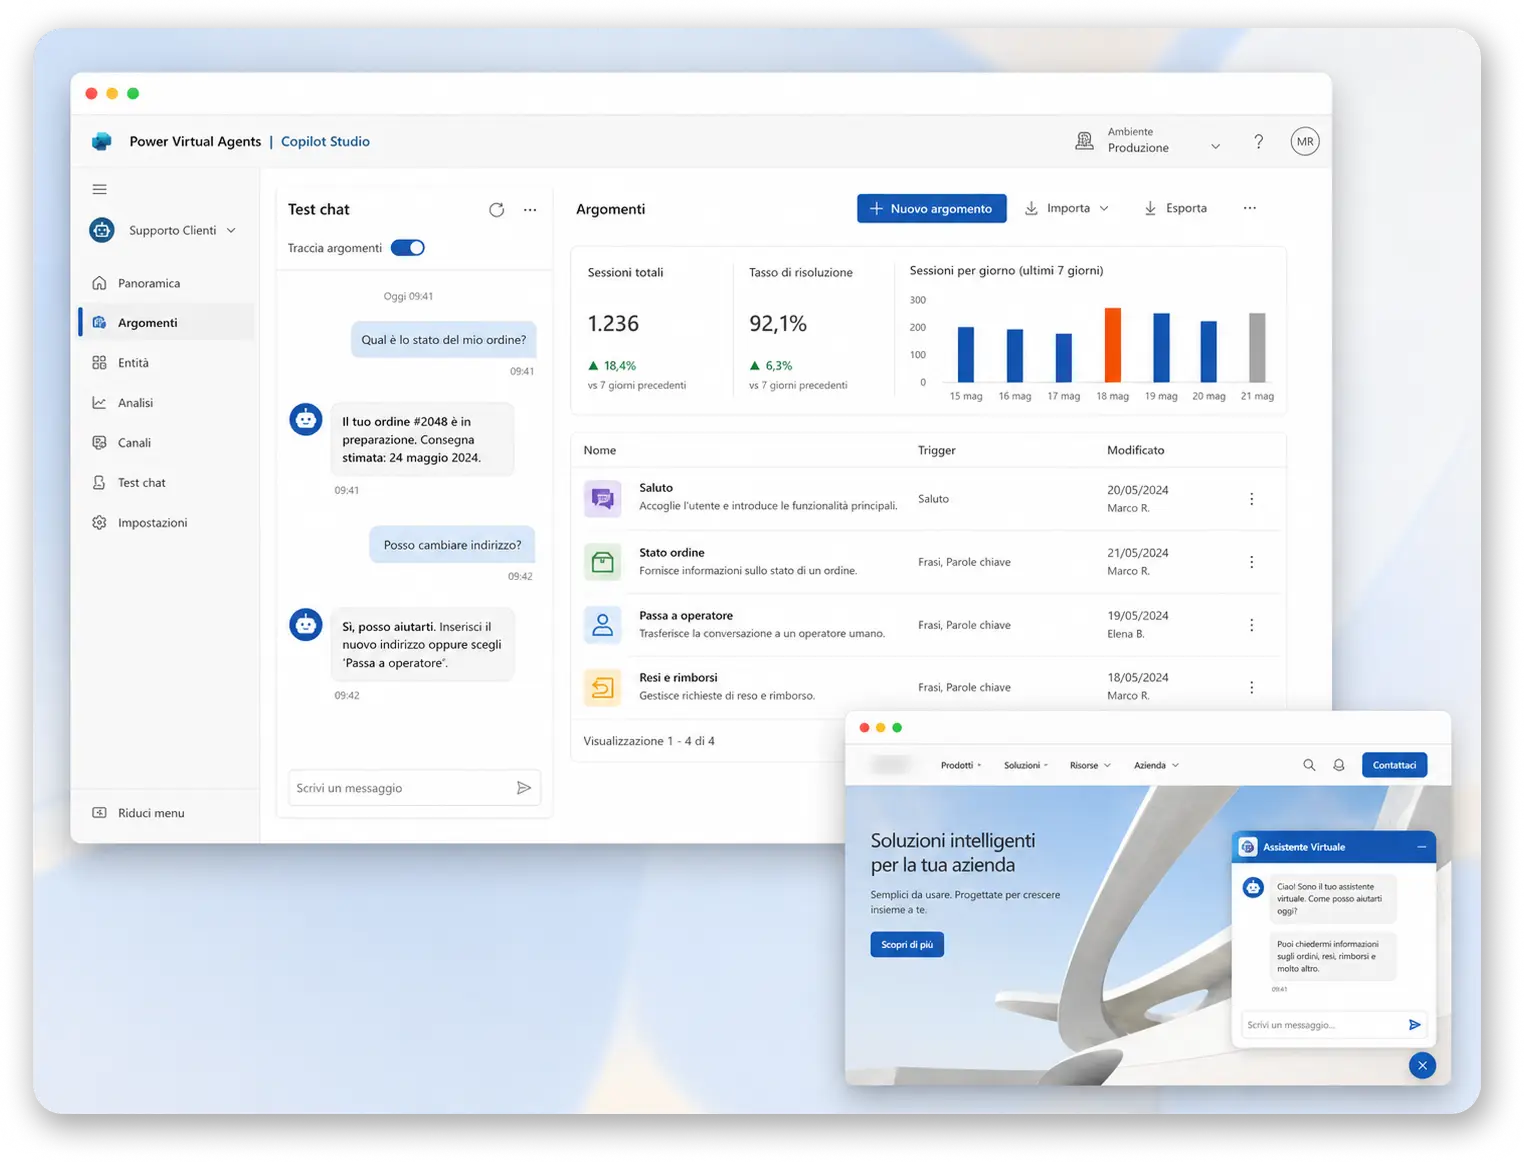Click the help question mark icon
The height and width of the screenshot is (1162, 1524).
(x=1258, y=142)
